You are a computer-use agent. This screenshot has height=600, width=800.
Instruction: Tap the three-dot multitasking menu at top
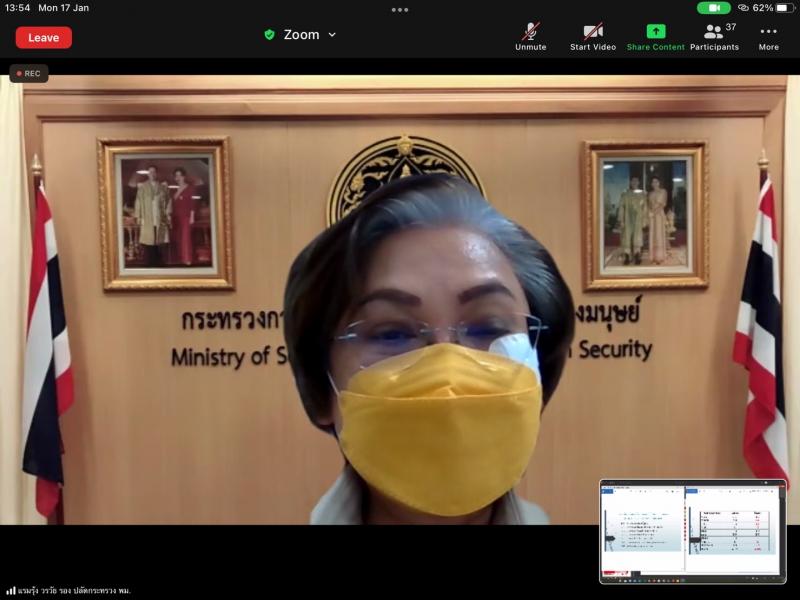point(400,10)
